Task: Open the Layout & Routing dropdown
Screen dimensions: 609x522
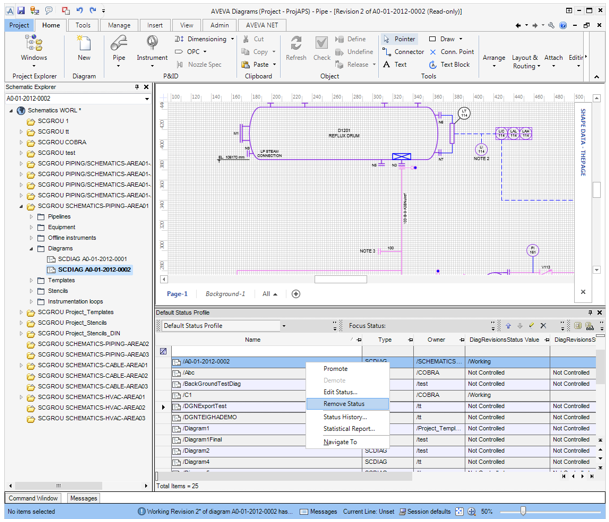Action: click(x=526, y=62)
